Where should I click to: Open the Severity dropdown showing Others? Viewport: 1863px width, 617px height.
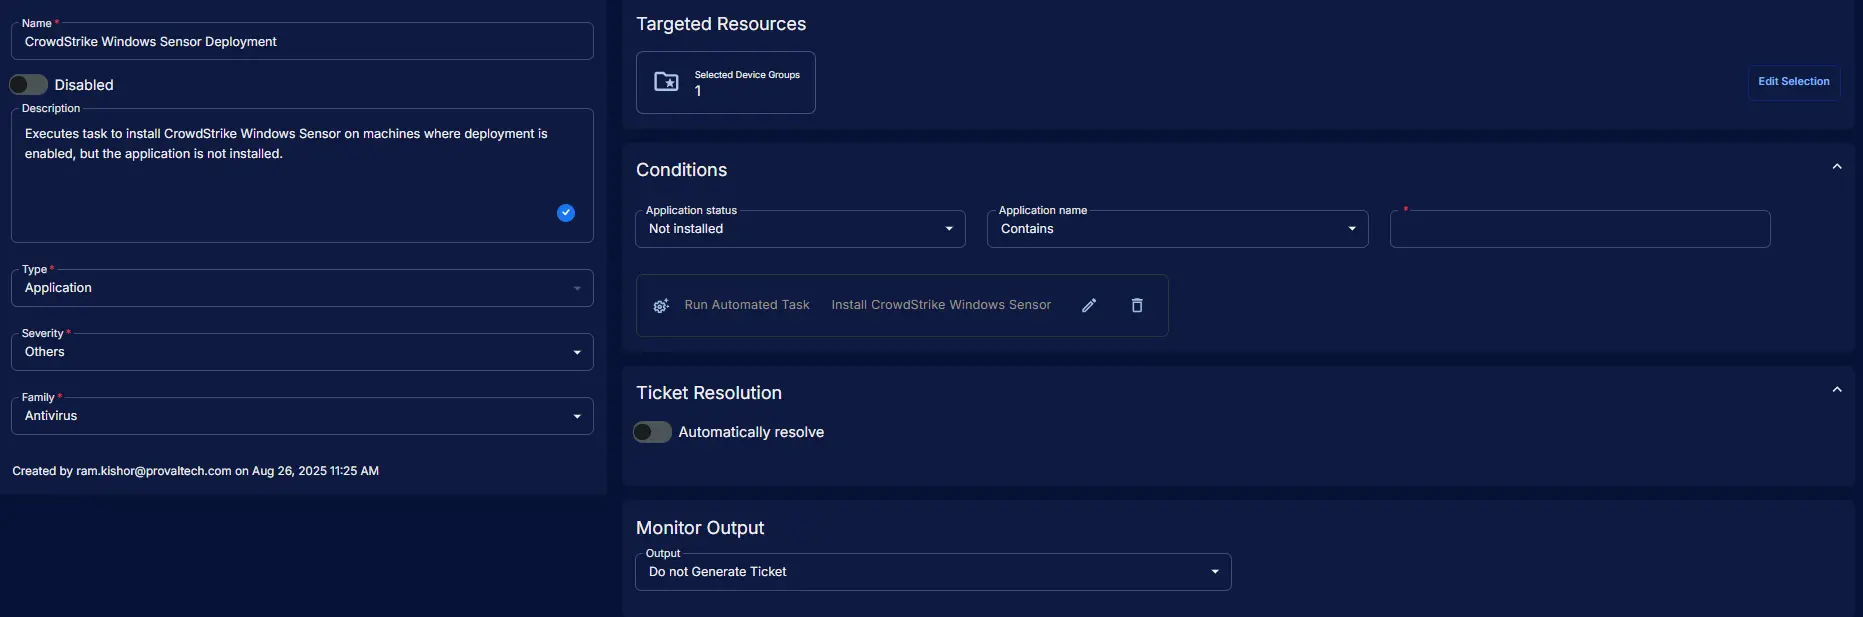(x=301, y=352)
